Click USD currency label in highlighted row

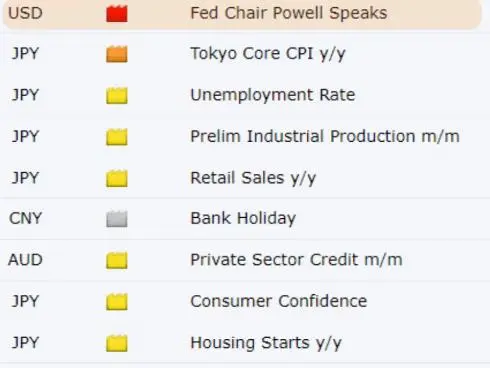25,13
